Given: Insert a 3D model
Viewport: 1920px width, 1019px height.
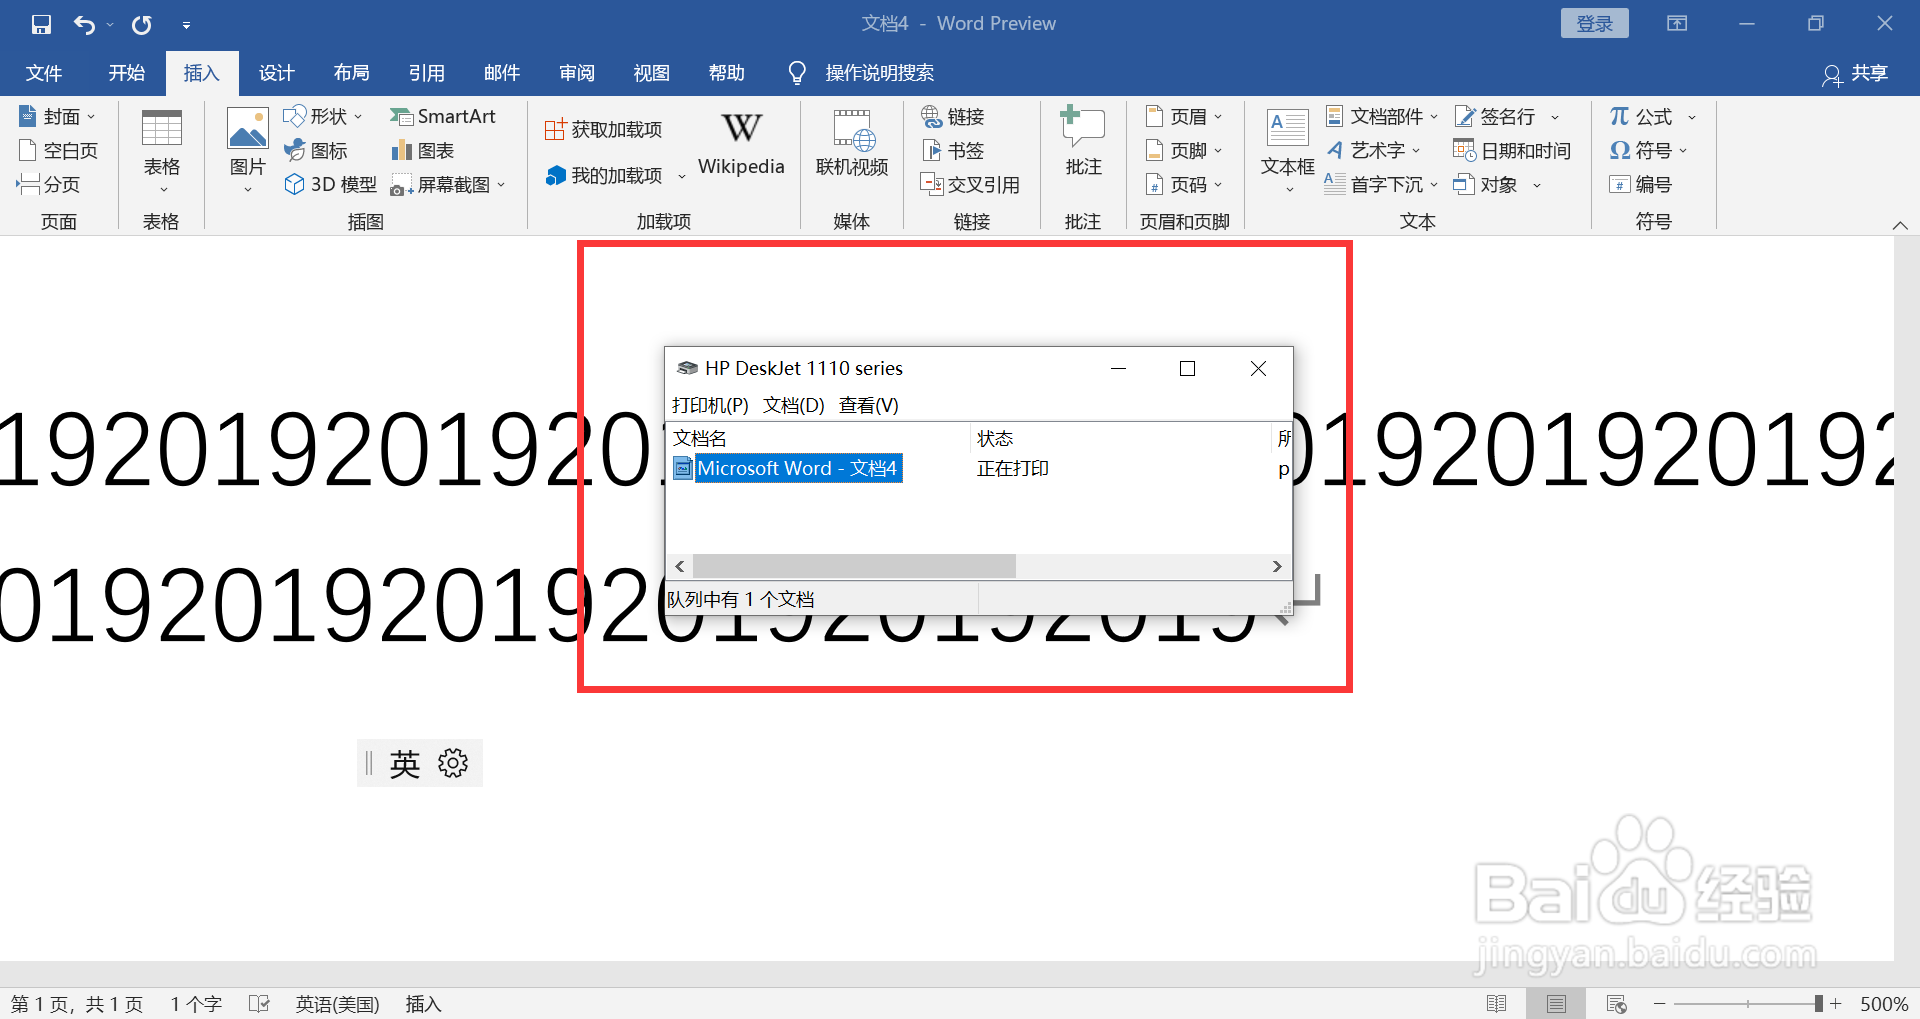Looking at the screenshot, I should pos(329,184).
